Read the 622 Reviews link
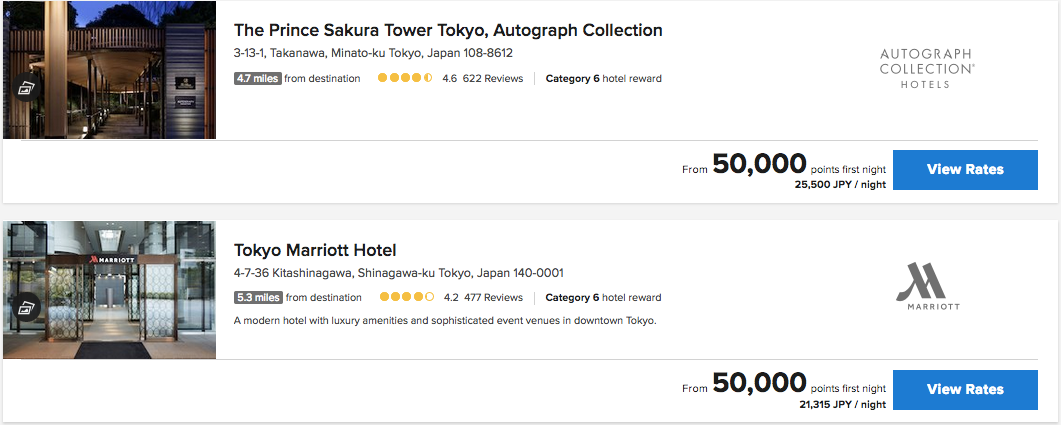 (493, 79)
